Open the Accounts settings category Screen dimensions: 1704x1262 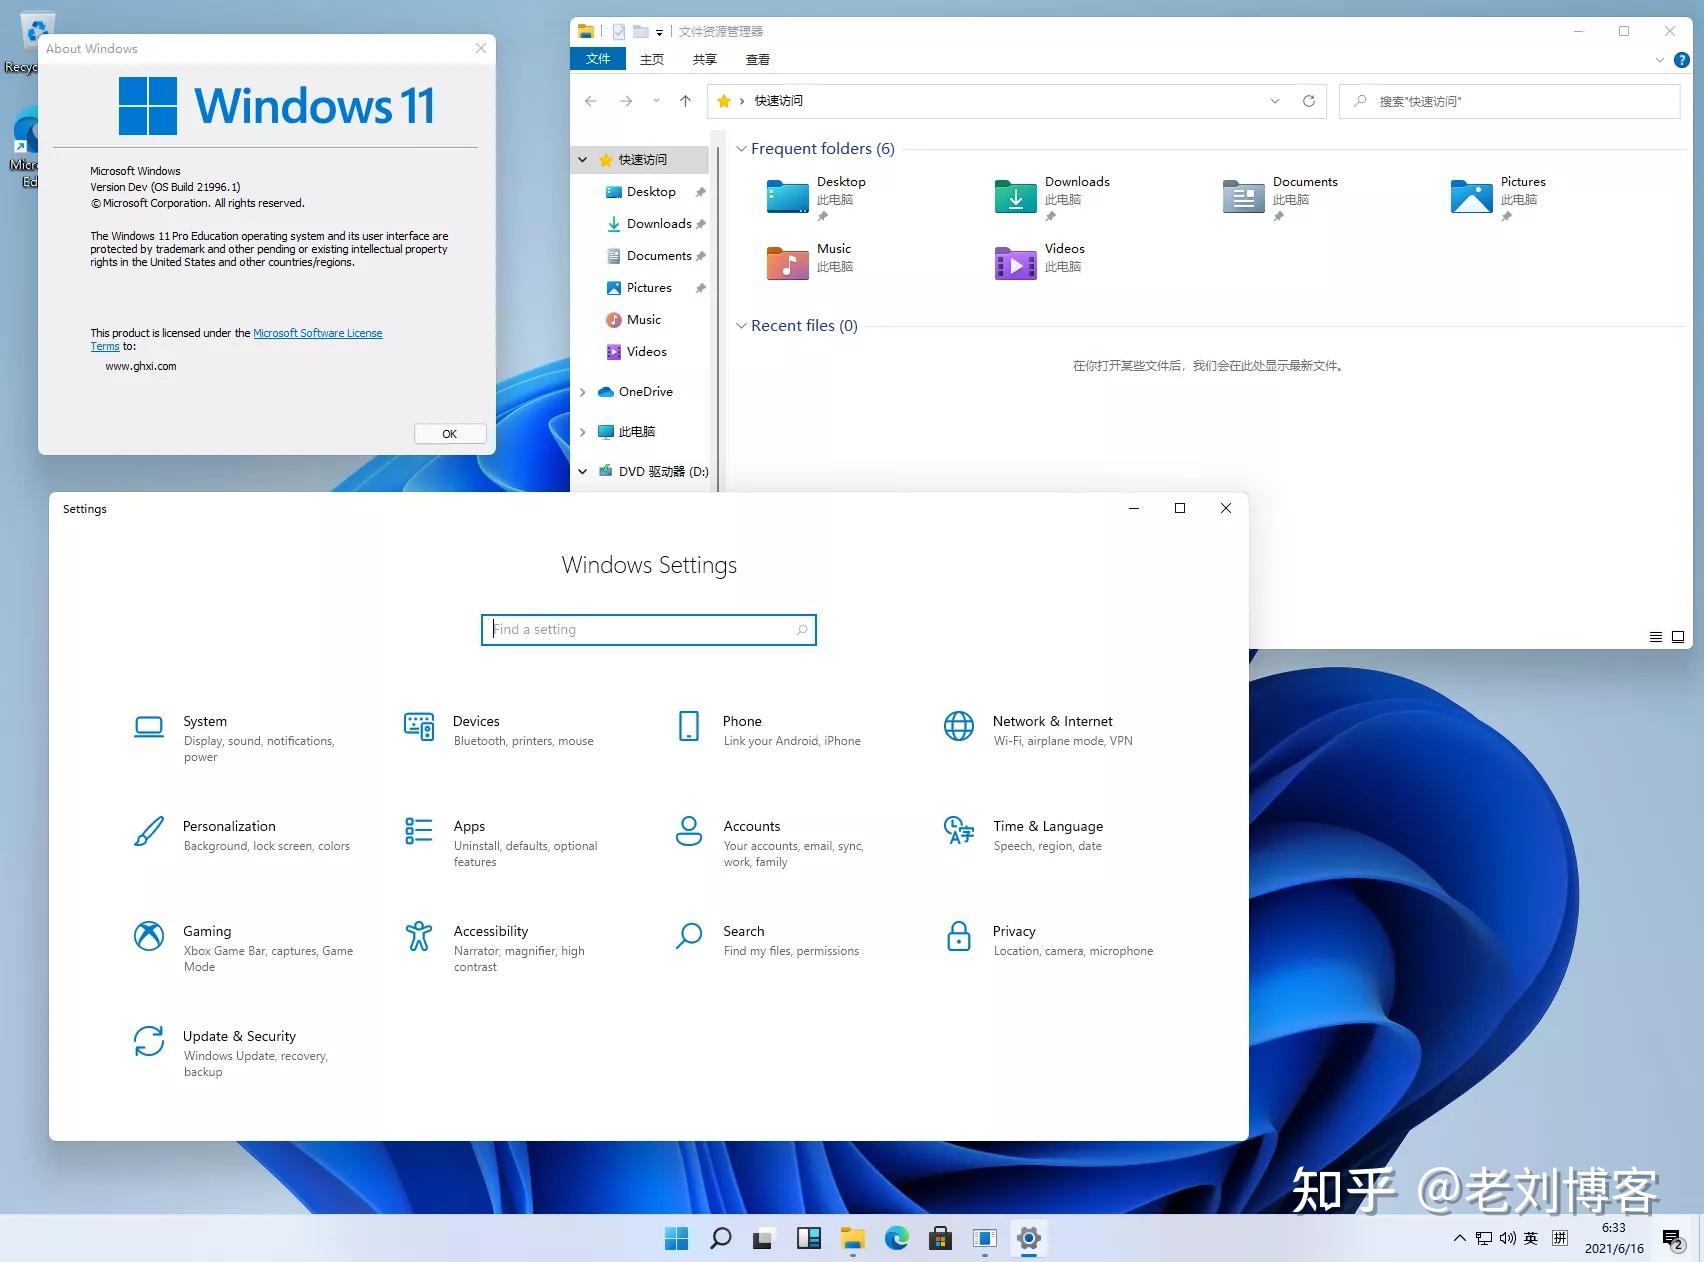click(770, 842)
